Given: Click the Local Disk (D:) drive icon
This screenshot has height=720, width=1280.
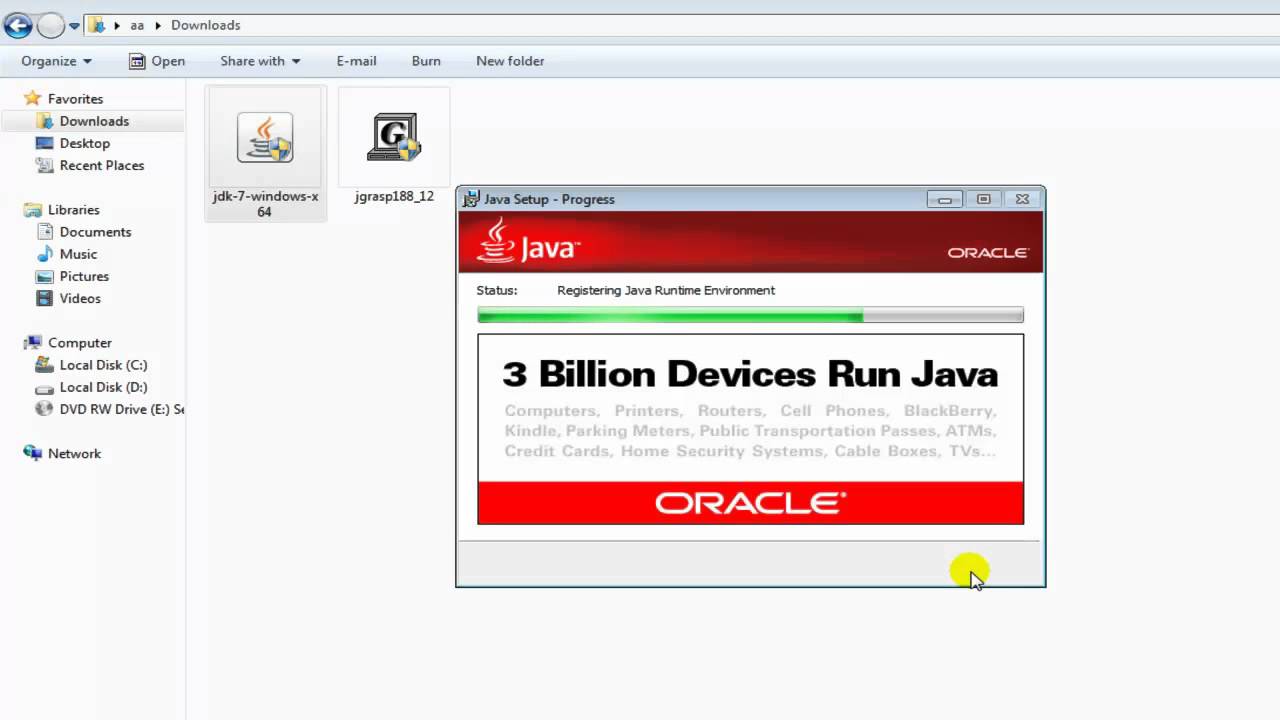Looking at the screenshot, I should coord(44,388).
